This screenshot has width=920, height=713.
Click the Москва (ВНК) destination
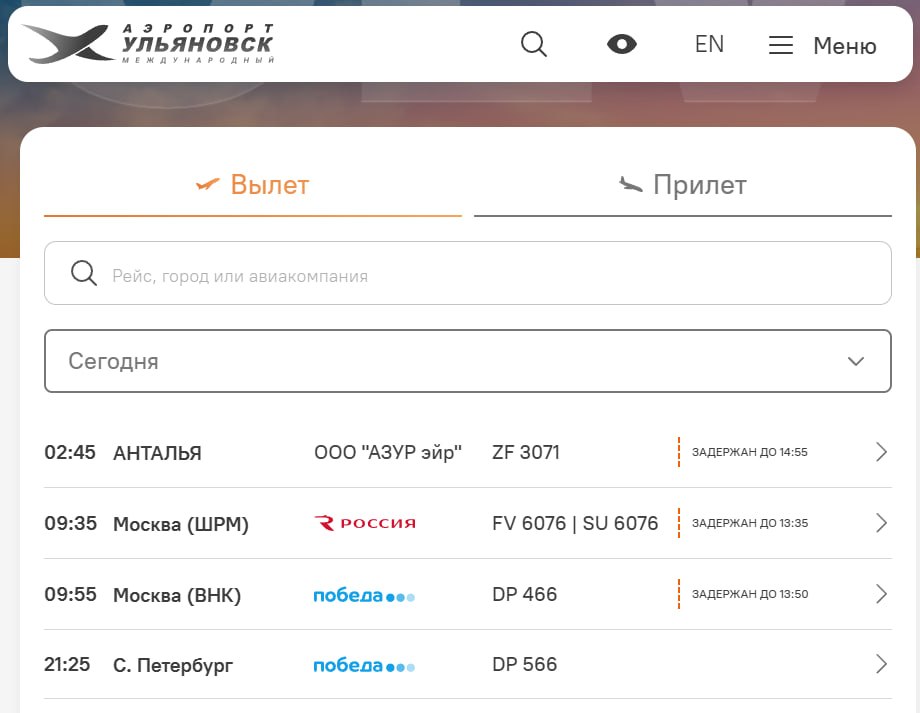click(177, 595)
